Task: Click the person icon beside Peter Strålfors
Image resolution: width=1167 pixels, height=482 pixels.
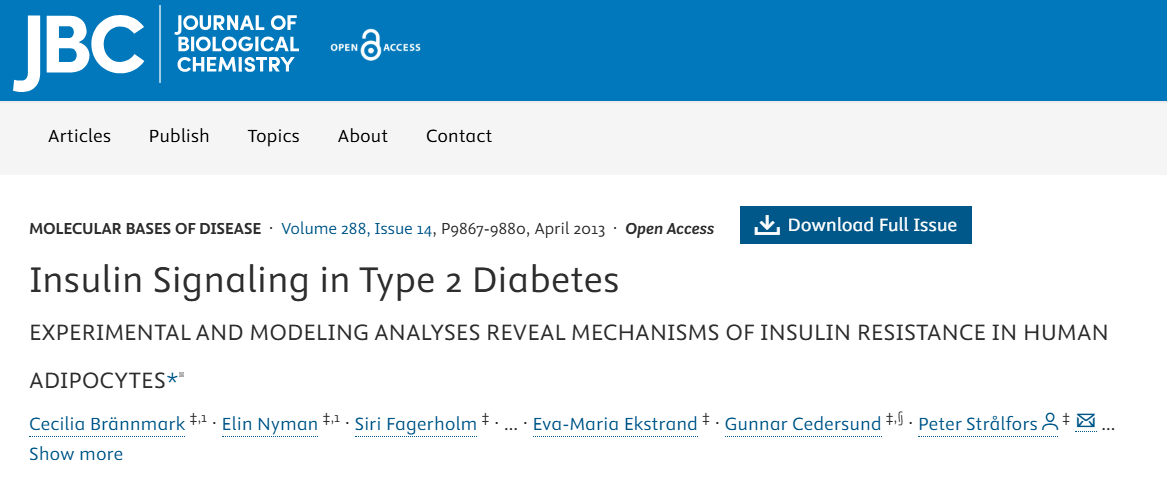Action: [1049, 422]
